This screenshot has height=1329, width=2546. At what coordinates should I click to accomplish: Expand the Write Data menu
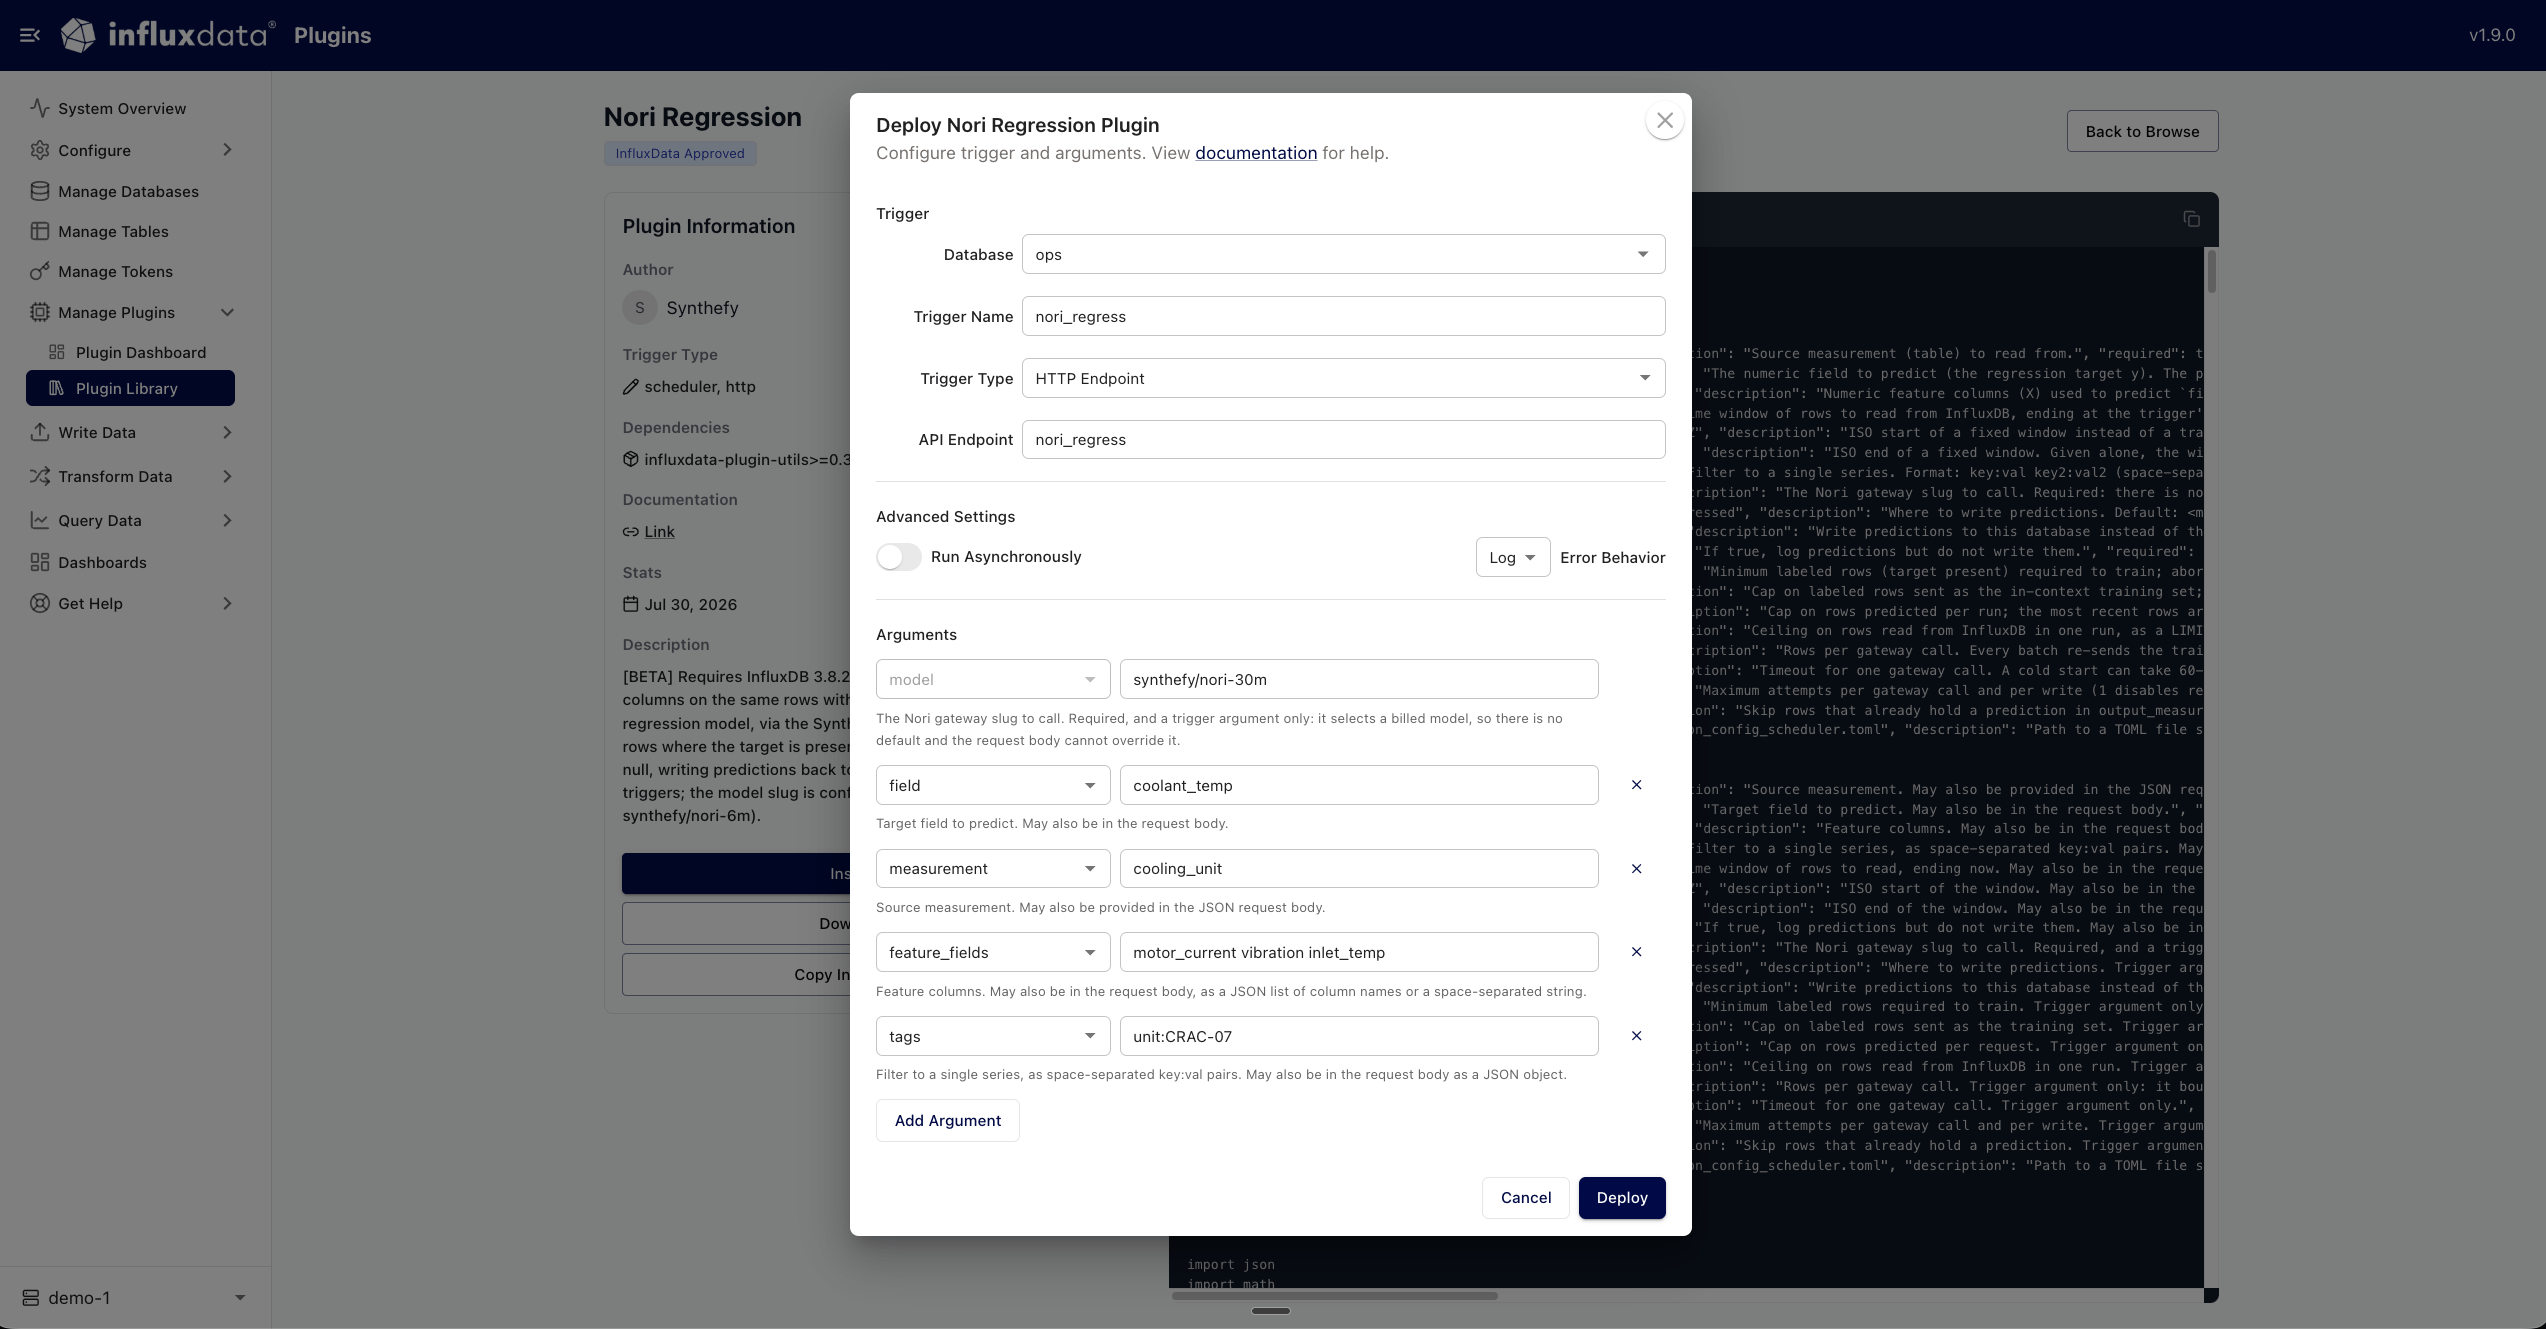point(130,432)
